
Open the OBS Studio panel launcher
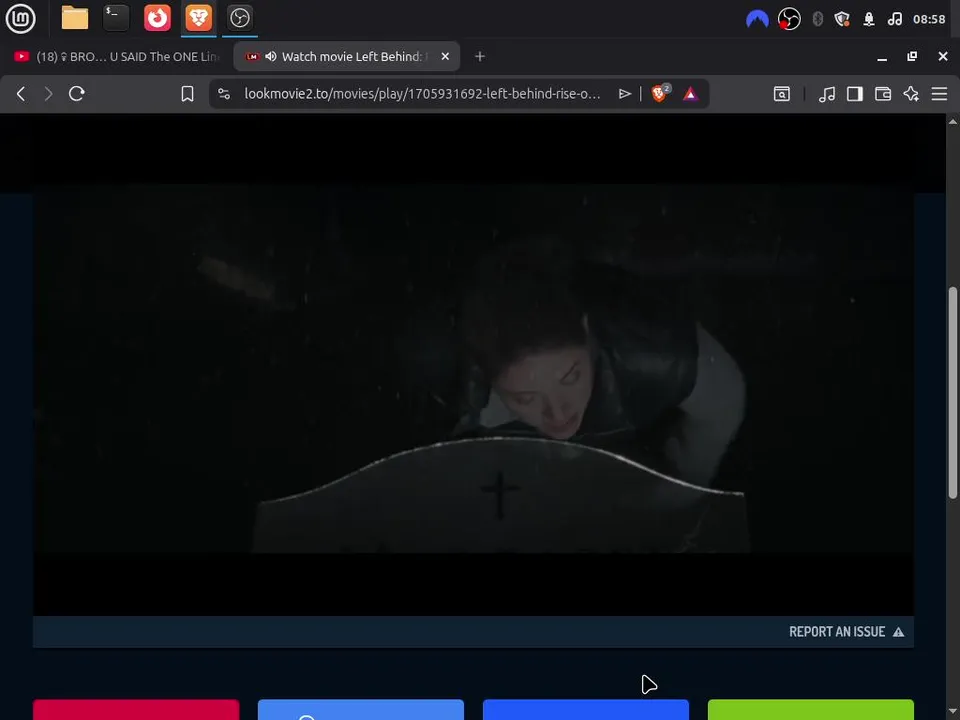coord(239,18)
